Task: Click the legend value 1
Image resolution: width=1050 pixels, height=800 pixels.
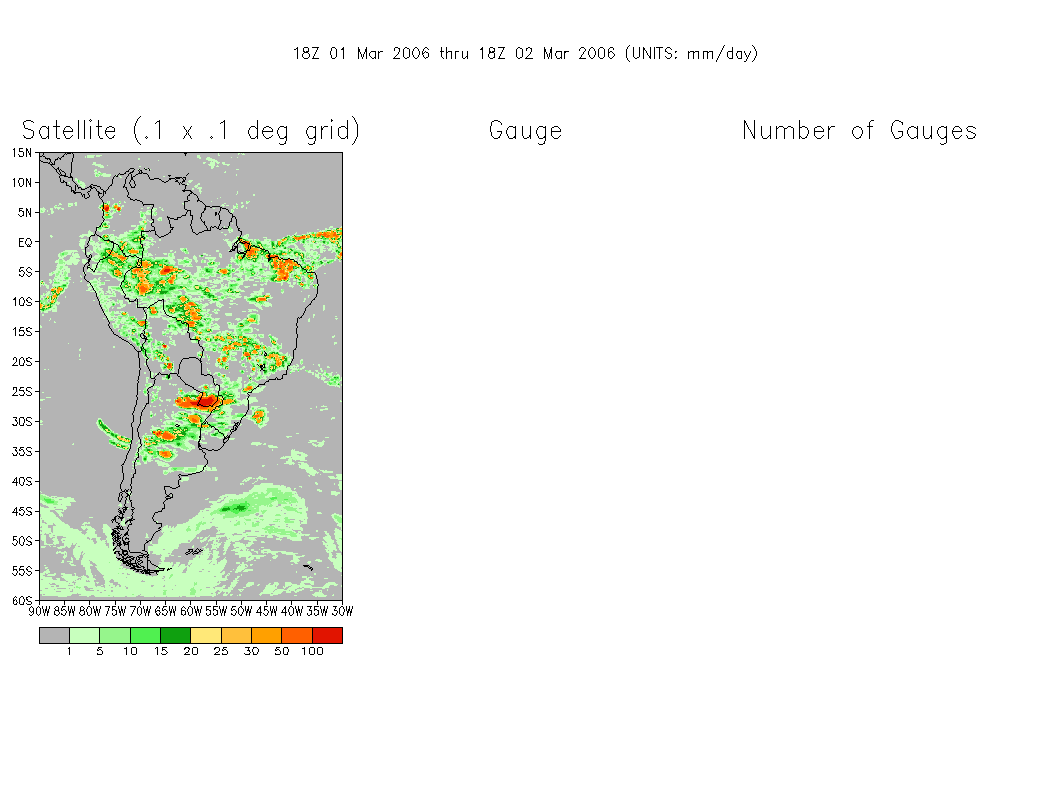Action: (x=69, y=651)
